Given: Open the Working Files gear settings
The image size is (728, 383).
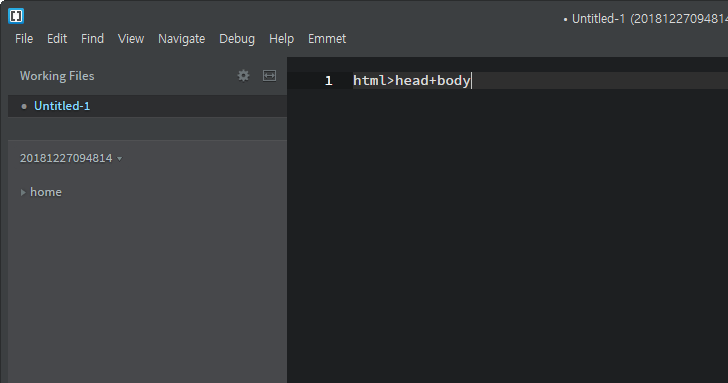Looking at the screenshot, I should coord(243,76).
